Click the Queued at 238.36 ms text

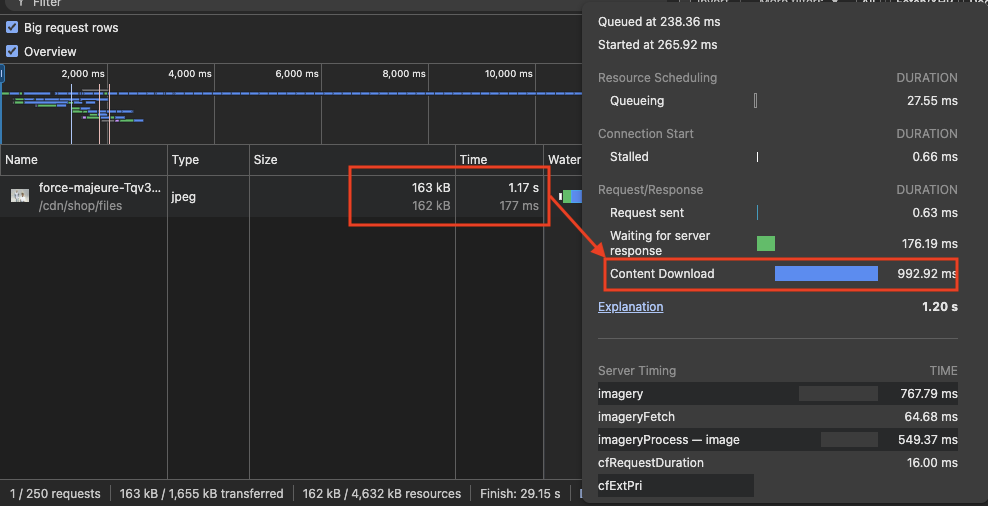pos(659,22)
